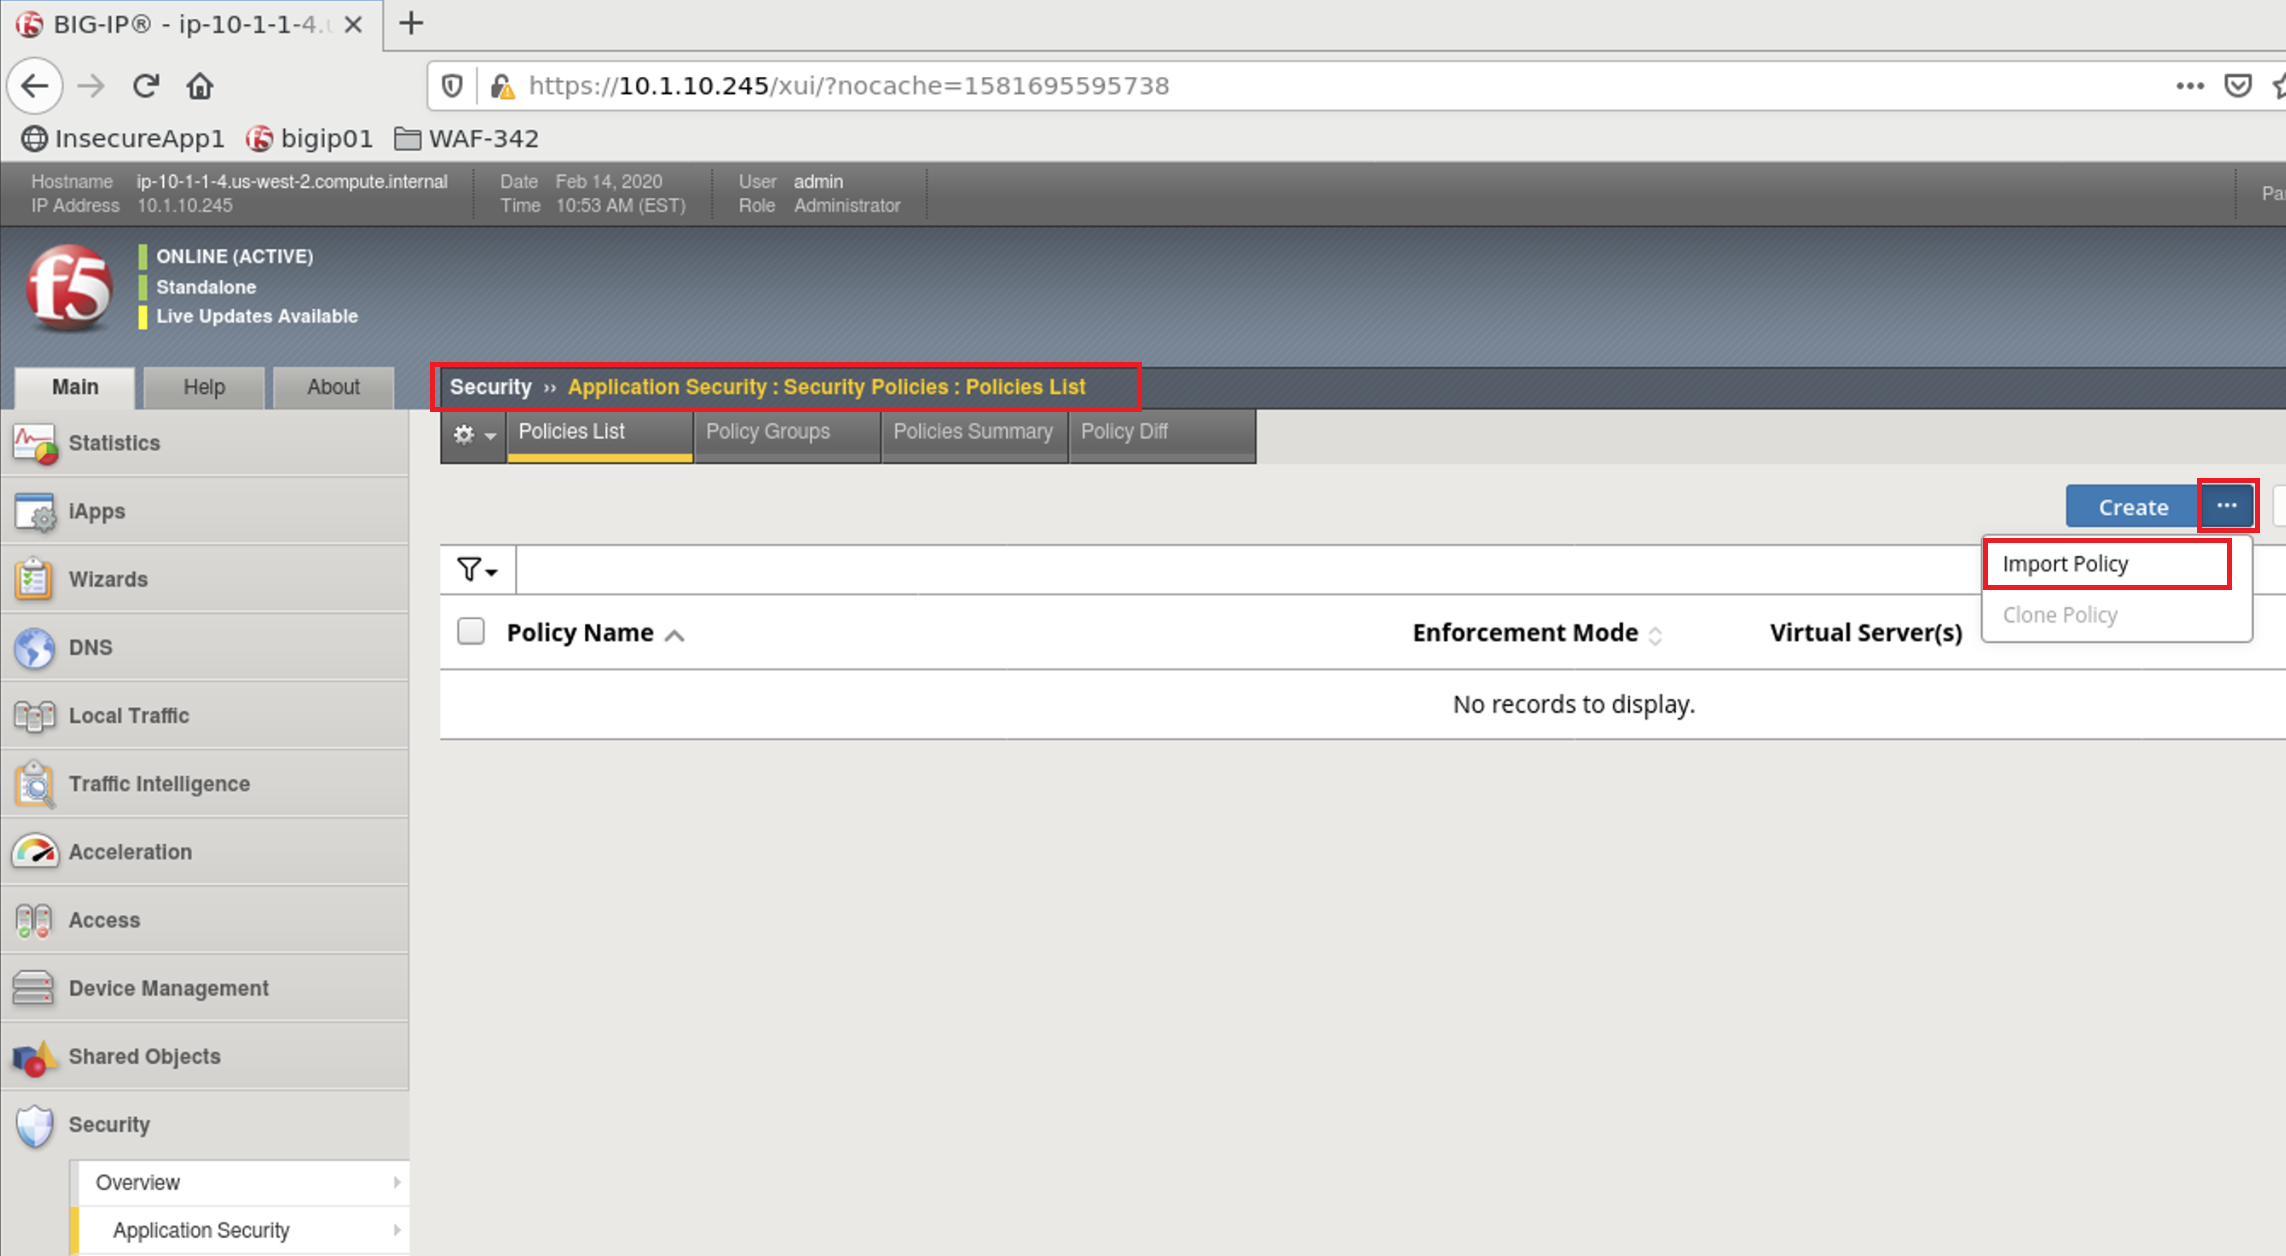This screenshot has width=2286, height=1256.
Task: Open the gear settings dropdown in tab bar
Action: (474, 435)
